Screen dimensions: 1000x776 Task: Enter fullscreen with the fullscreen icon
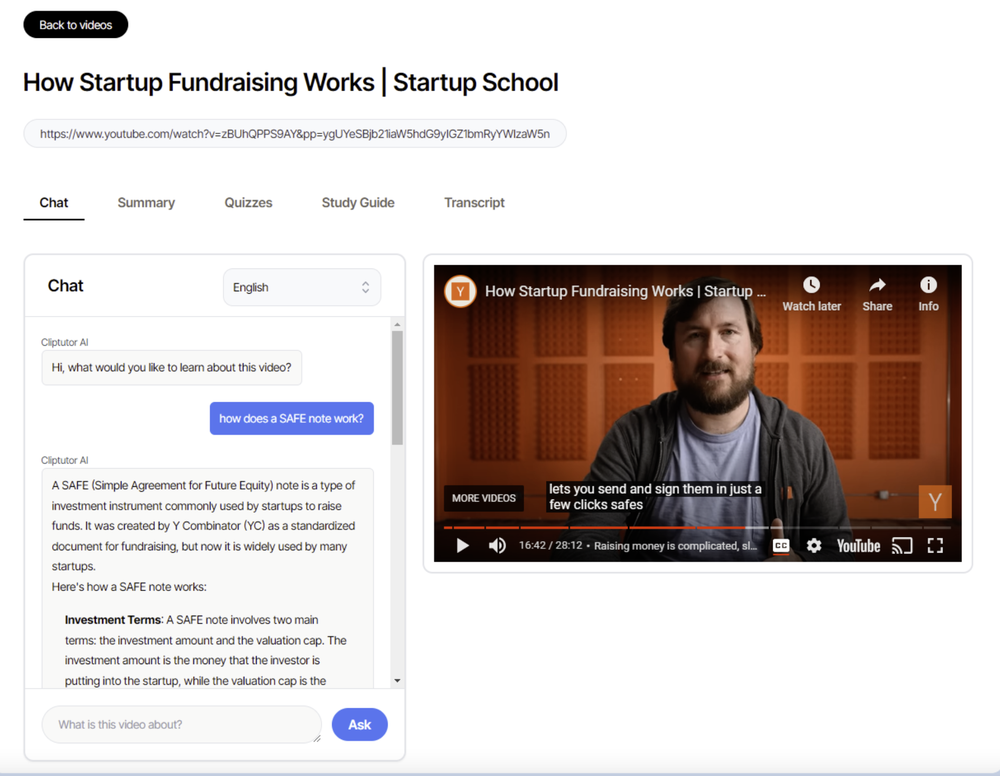pyautogui.click(x=935, y=546)
